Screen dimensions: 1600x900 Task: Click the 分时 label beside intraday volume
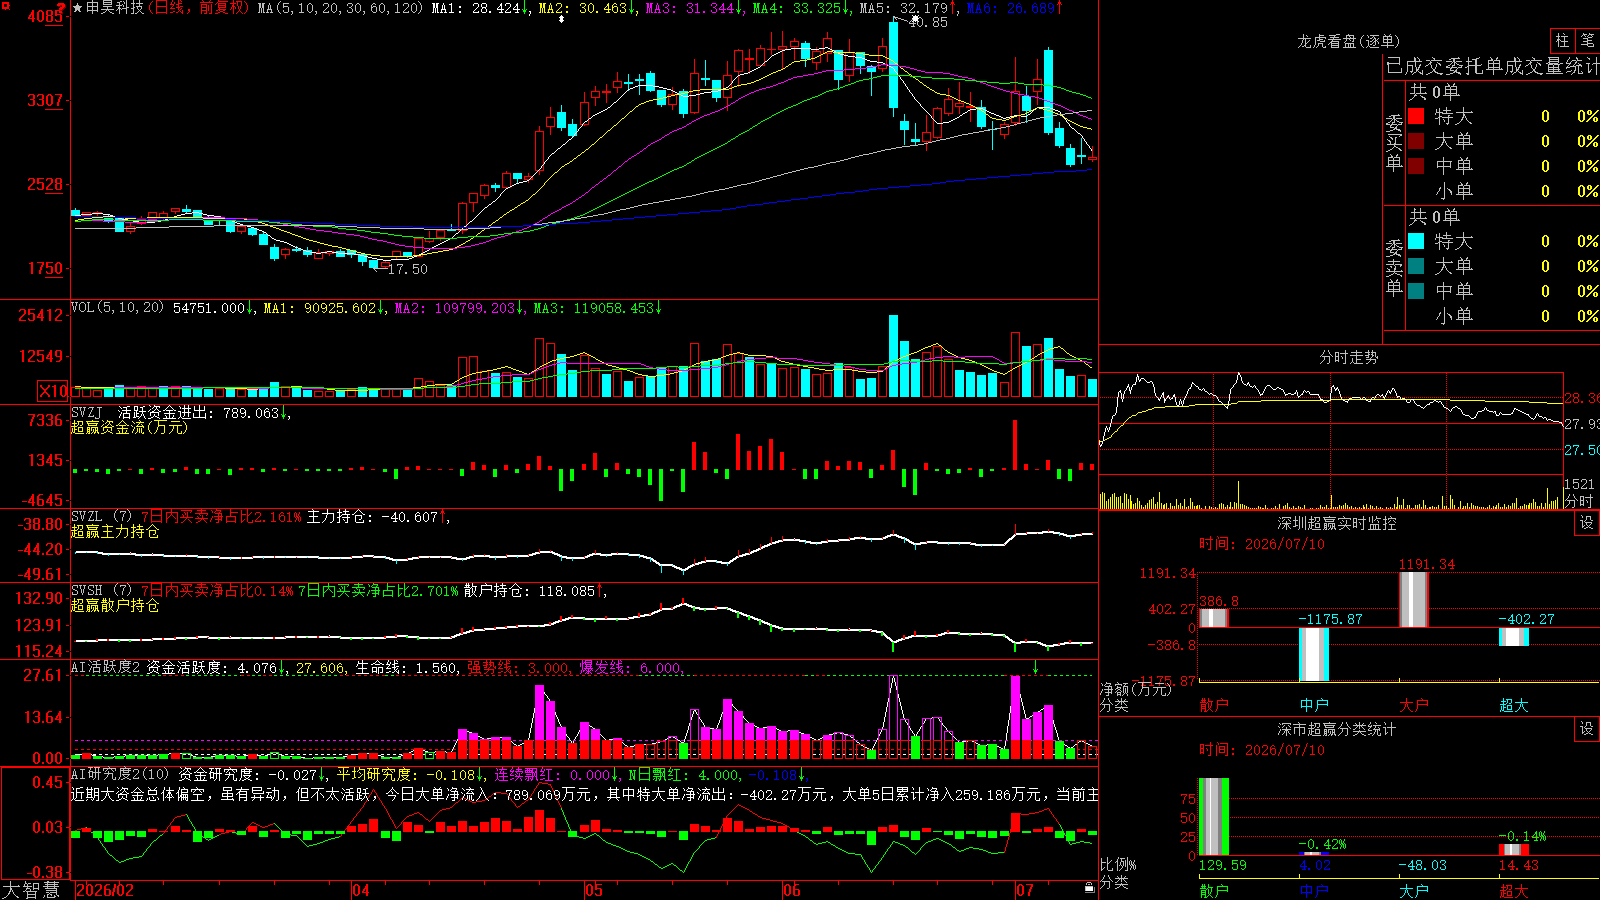(1579, 501)
